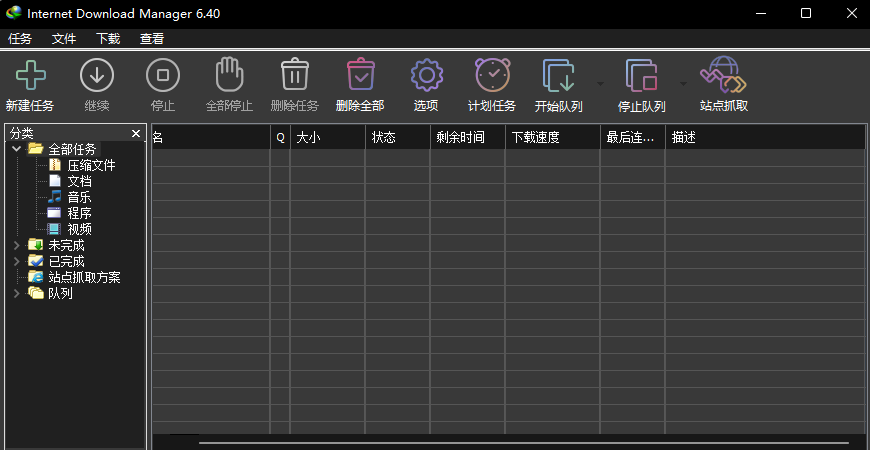This screenshot has height=450, width=870.
Task: Close the 分类 panel
Action: 136,133
